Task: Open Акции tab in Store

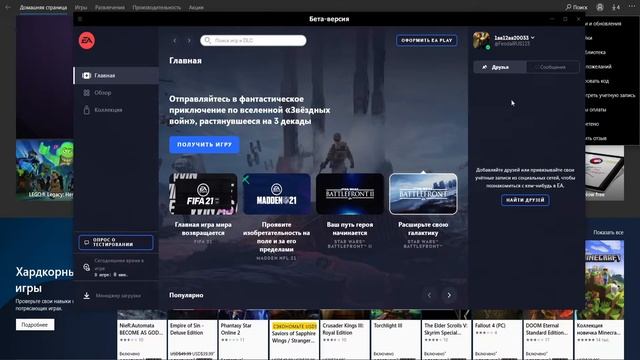Action: click(196, 7)
